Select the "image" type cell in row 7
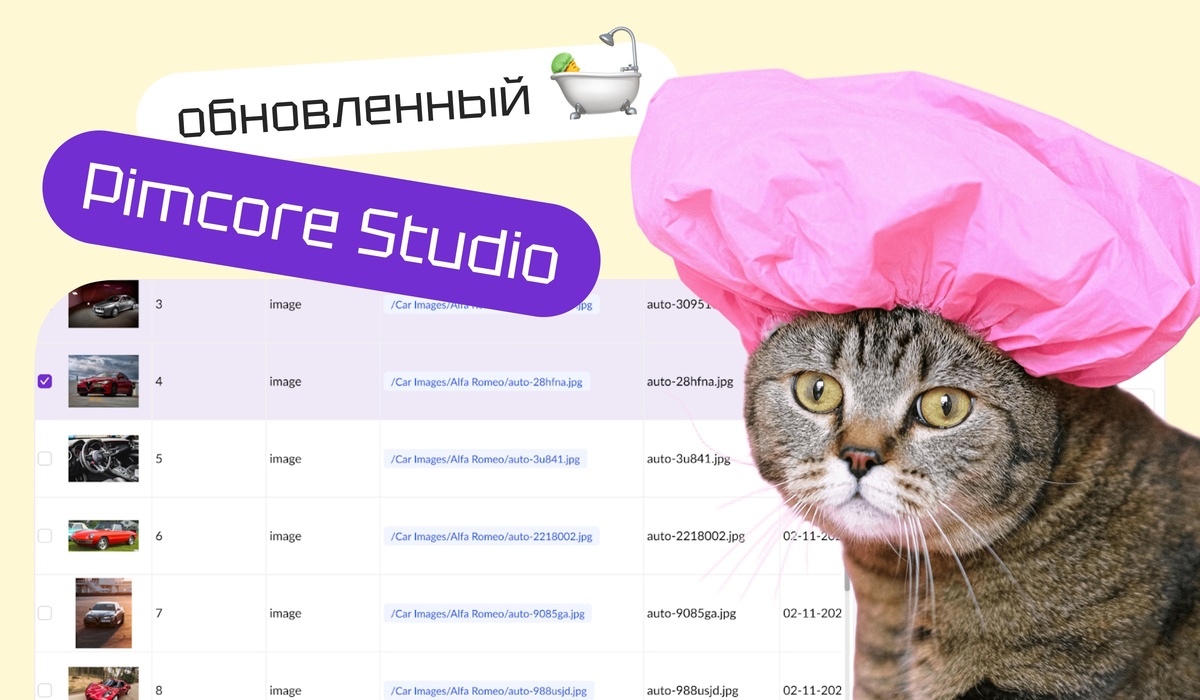1200x700 pixels. 323,613
